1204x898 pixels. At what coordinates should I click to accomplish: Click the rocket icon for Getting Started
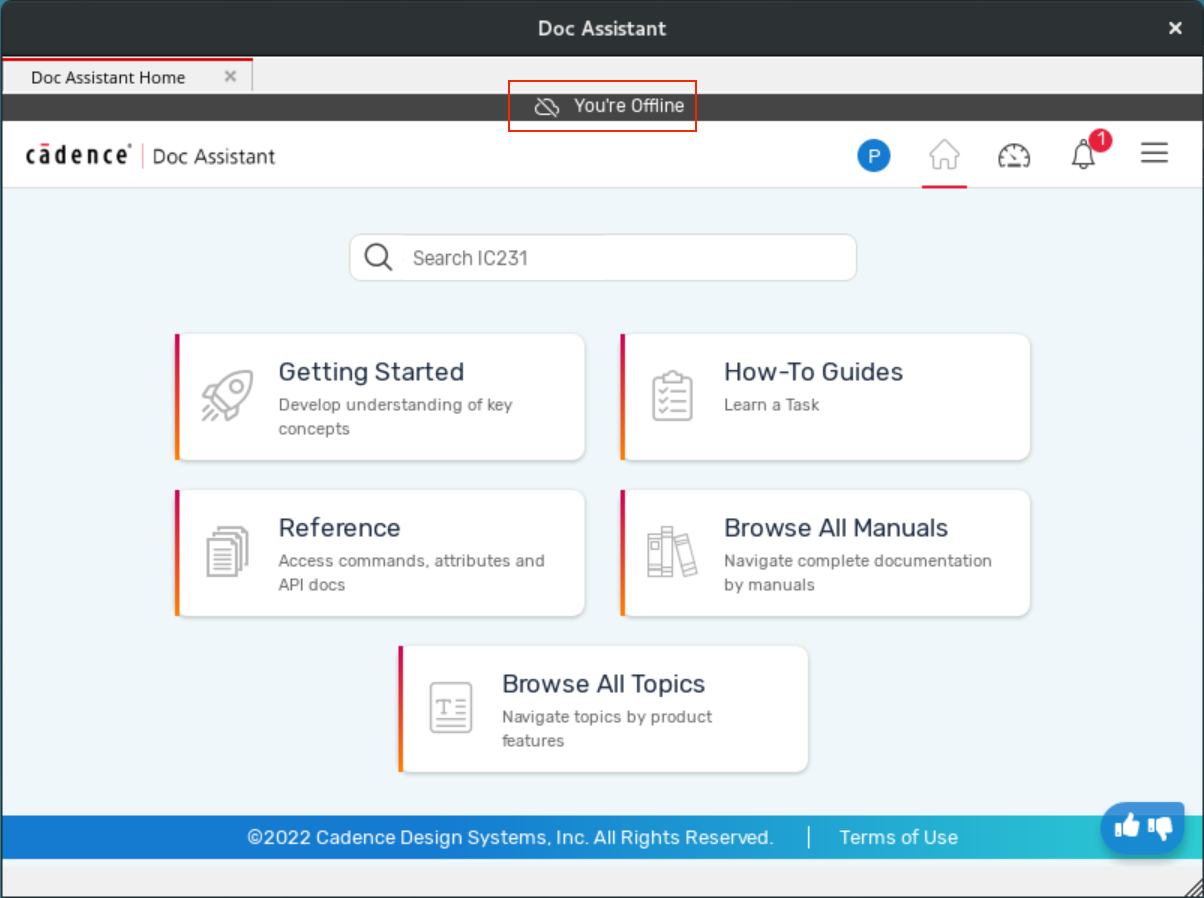coord(227,396)
